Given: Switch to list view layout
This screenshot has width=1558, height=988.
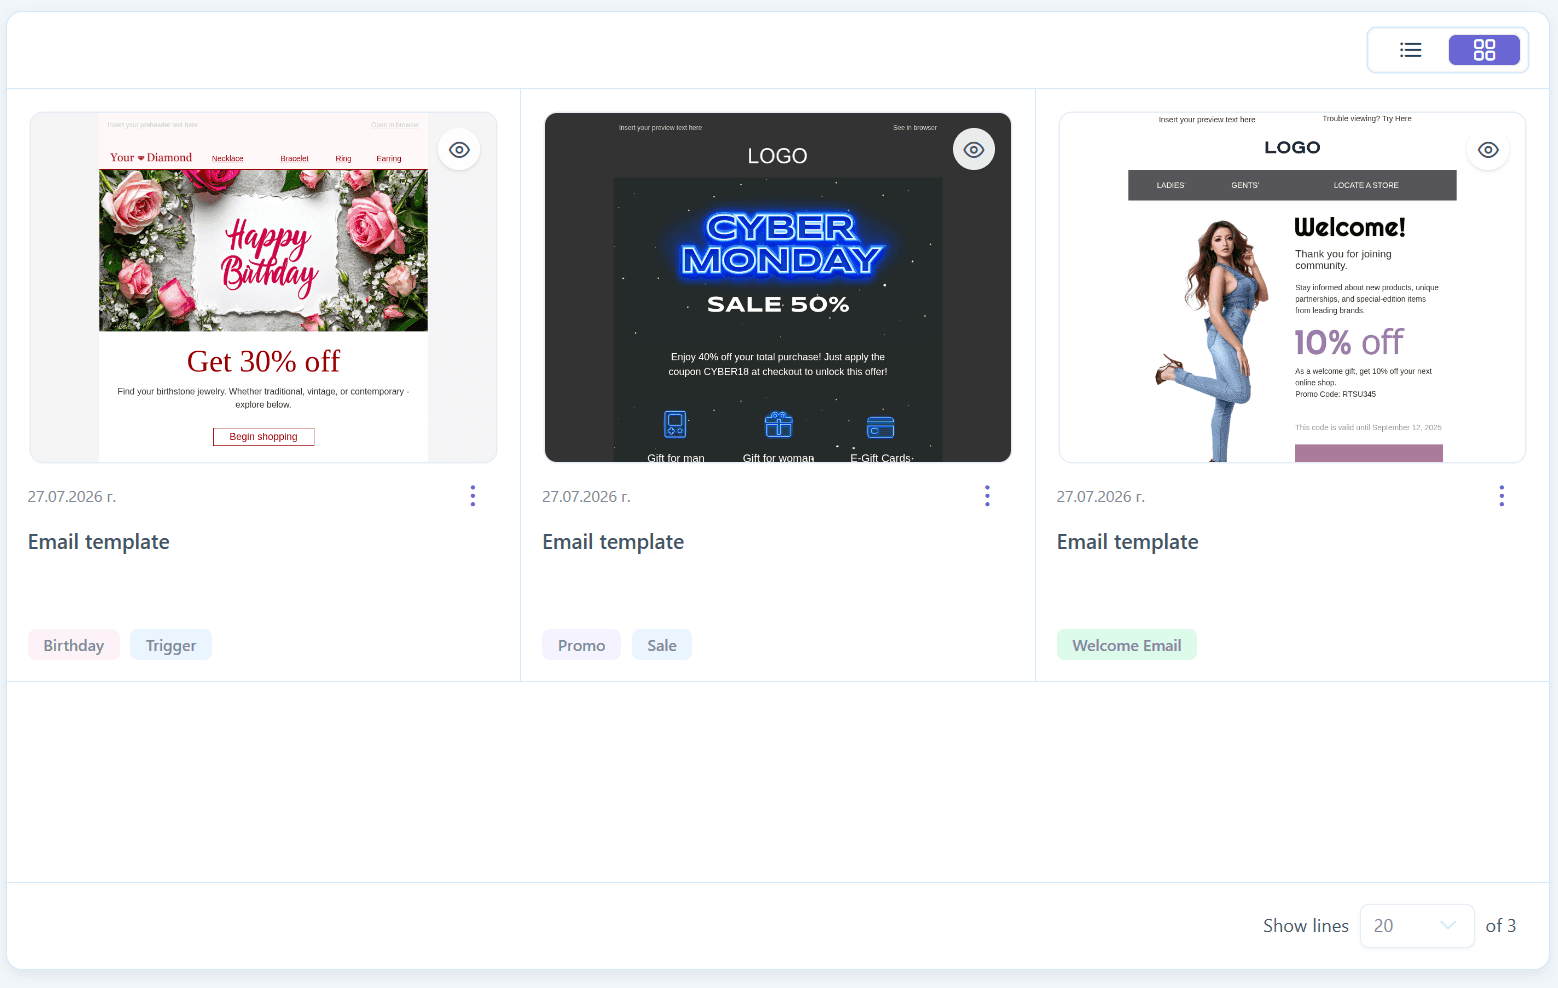Looking at the screenshot, I should tap(1411, 50).
